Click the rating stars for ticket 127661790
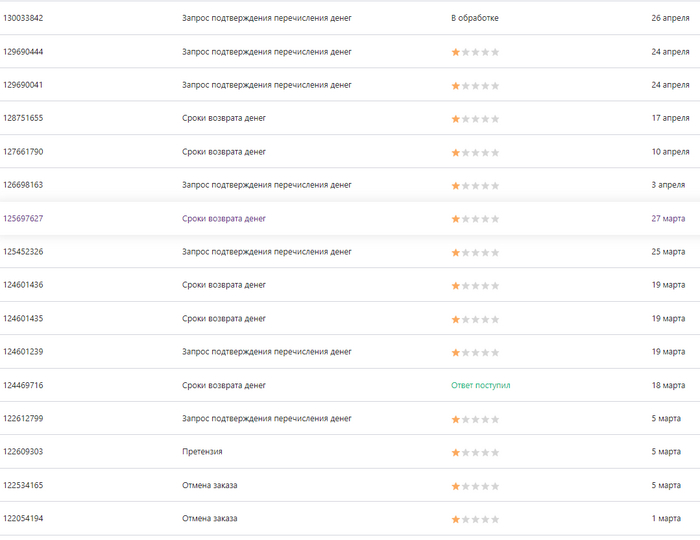This screenshot has height=540, width=700. 475,152
